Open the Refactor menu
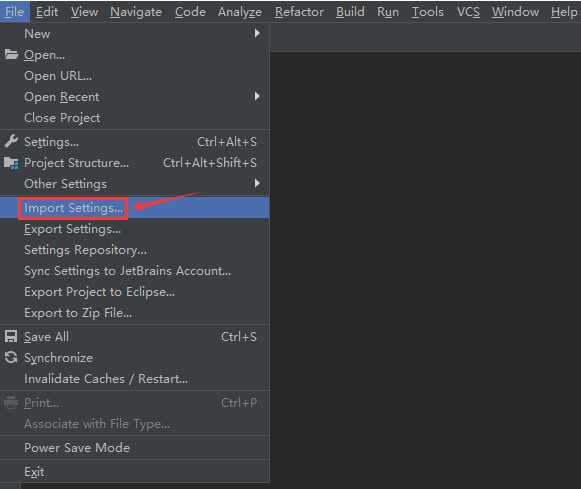Image resolution: width=581 pixels, height=489 pixels. coord(299,12)
